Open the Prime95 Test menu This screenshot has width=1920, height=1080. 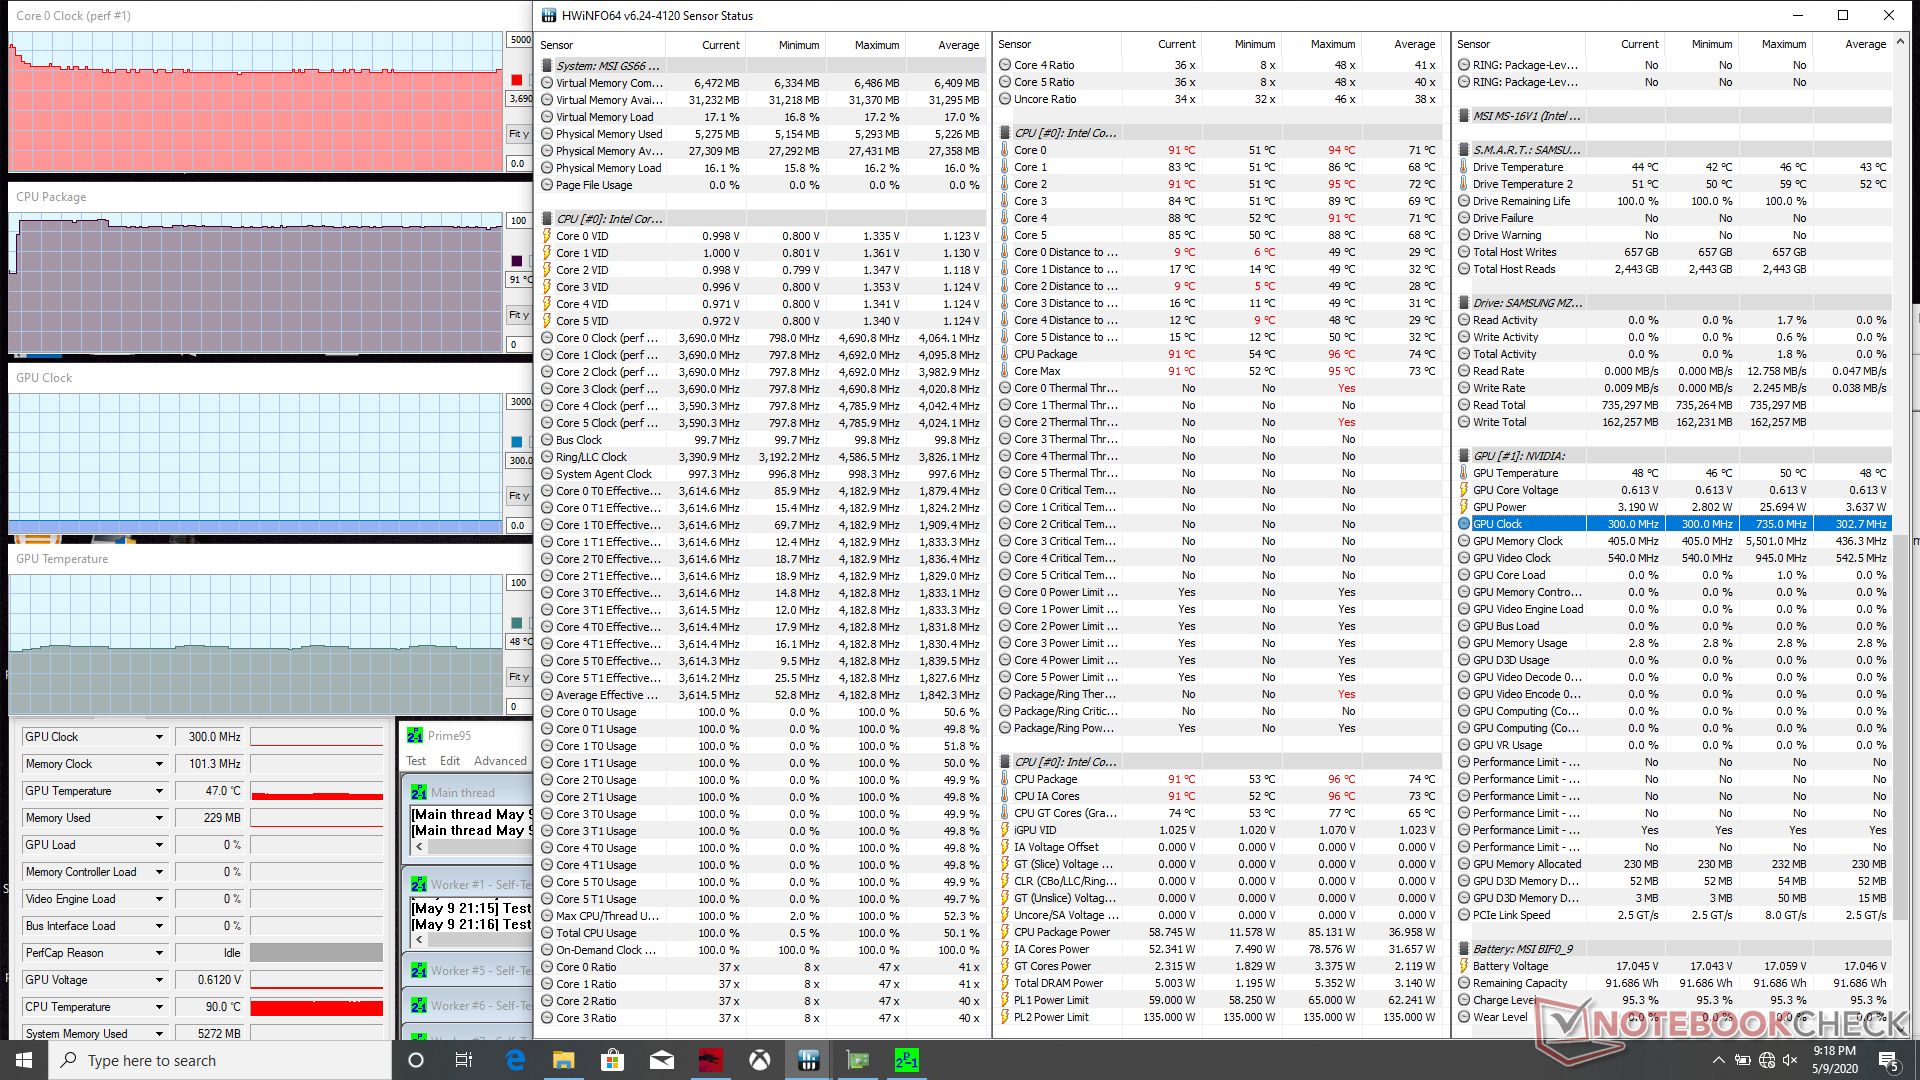point(416,761)
